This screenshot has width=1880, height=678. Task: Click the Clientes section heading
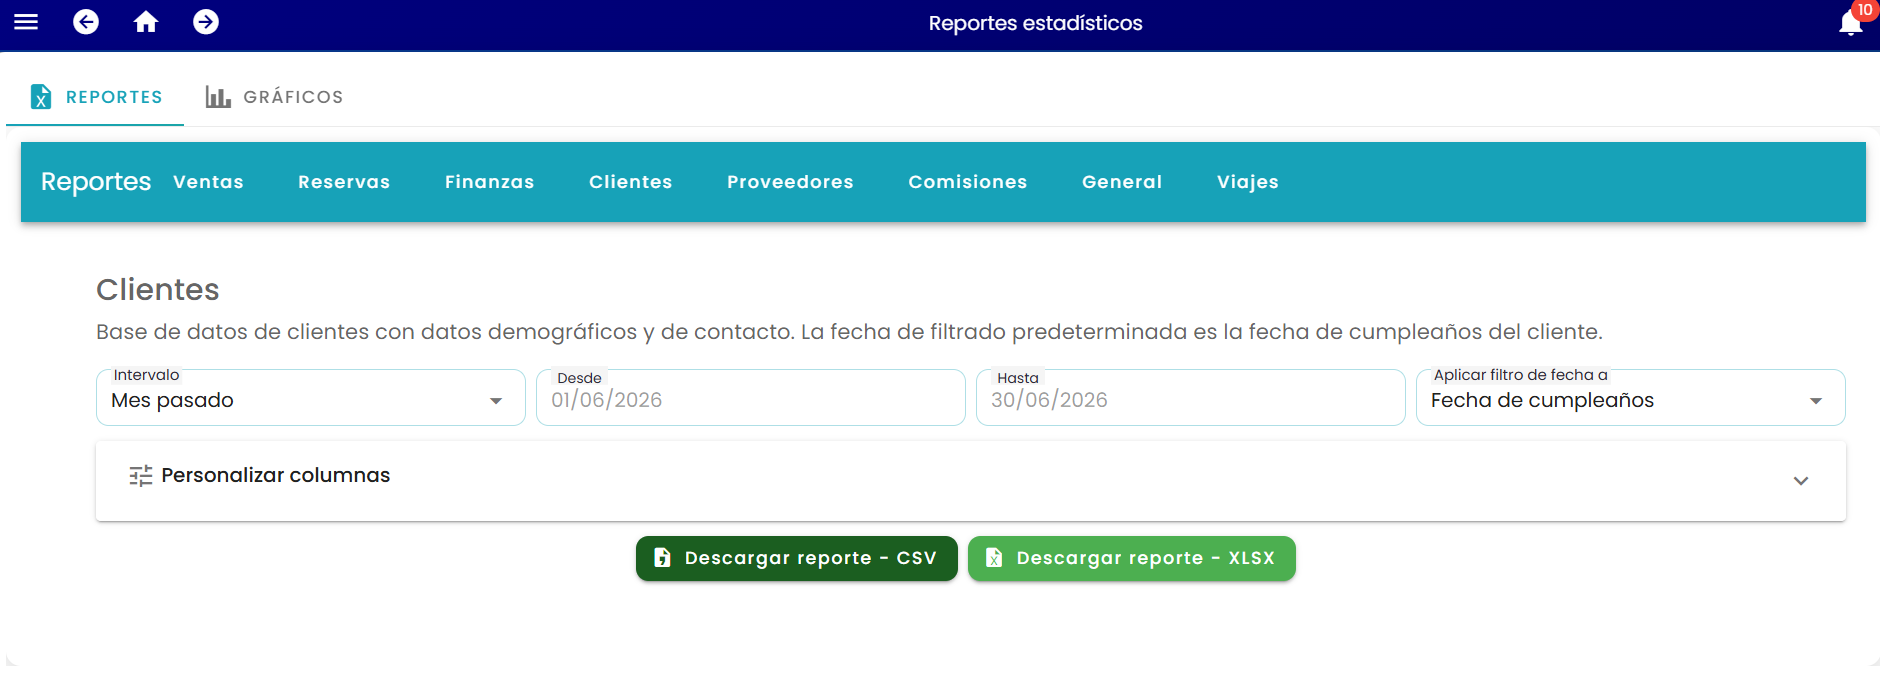[x=158, y=289]
